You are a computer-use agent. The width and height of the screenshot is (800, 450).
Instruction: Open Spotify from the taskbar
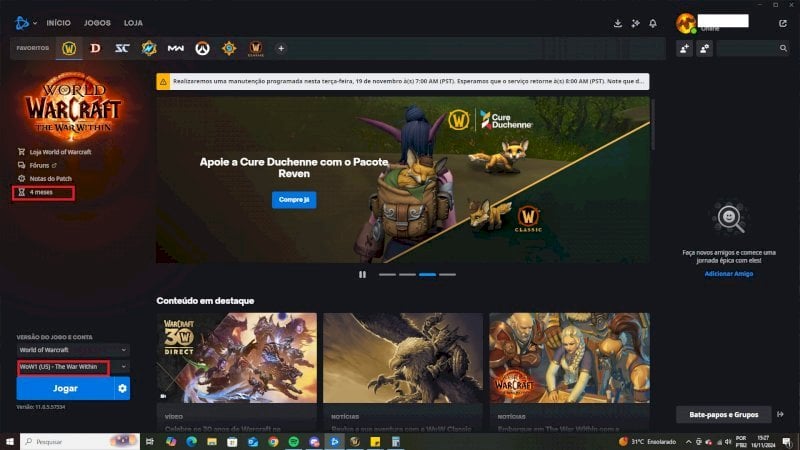pyautogui.click(x=293, y=441)
